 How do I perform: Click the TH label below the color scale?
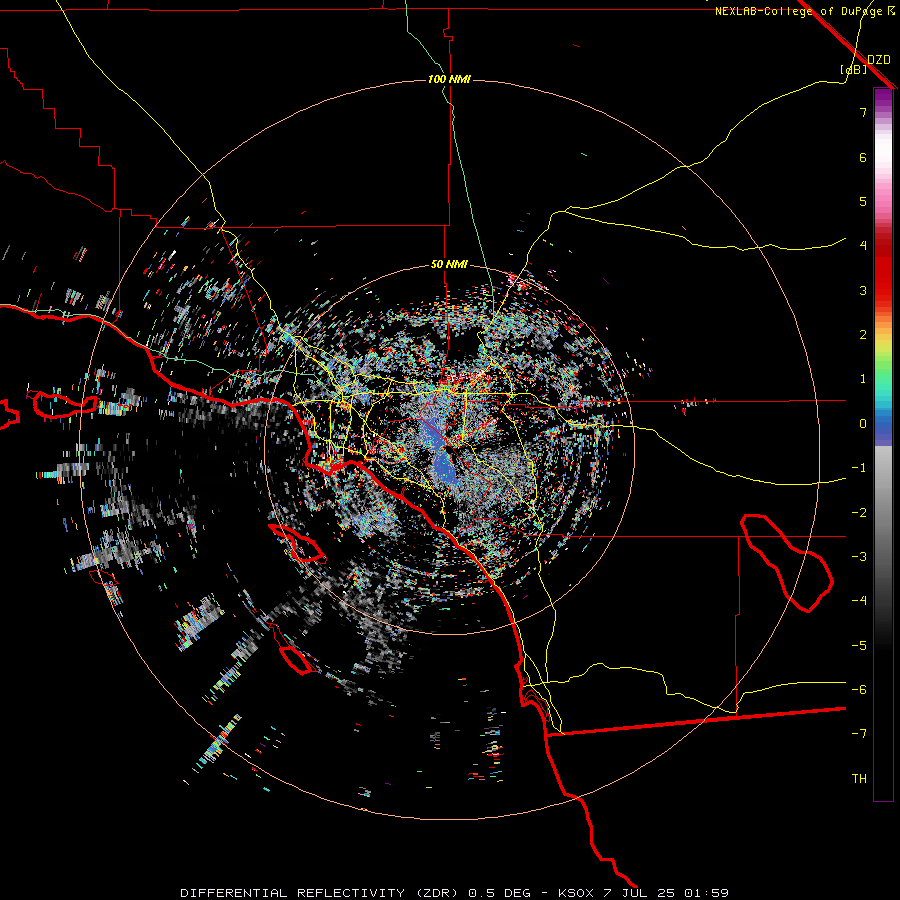(859, 778)
